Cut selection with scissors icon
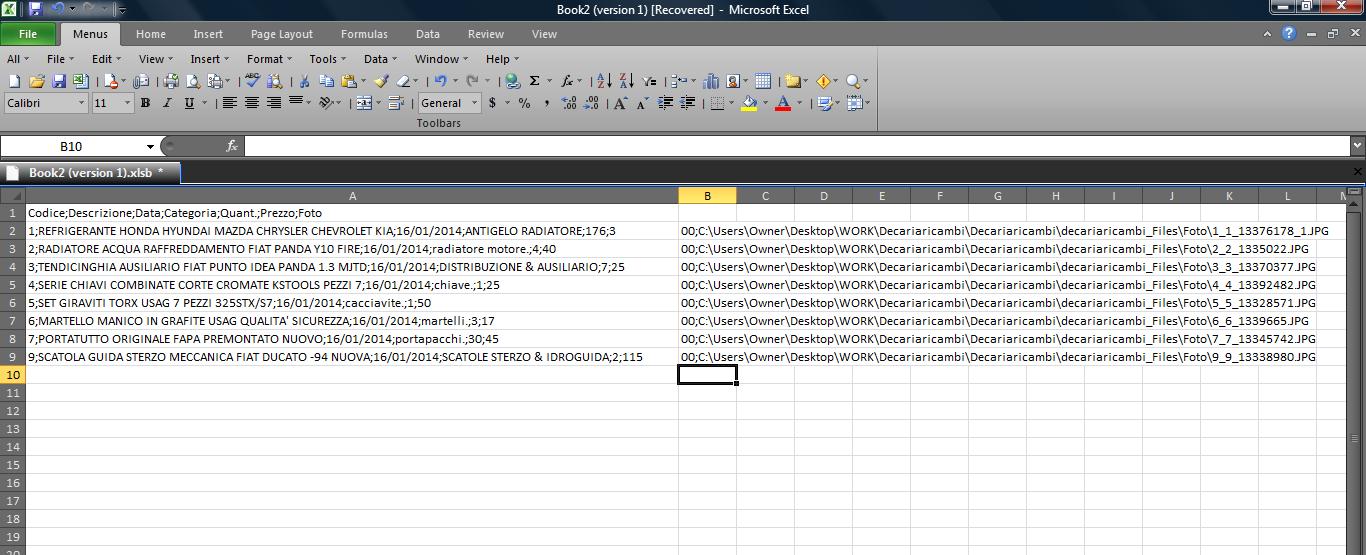The width and height of the screenshot is (1366, 555). 304,81
